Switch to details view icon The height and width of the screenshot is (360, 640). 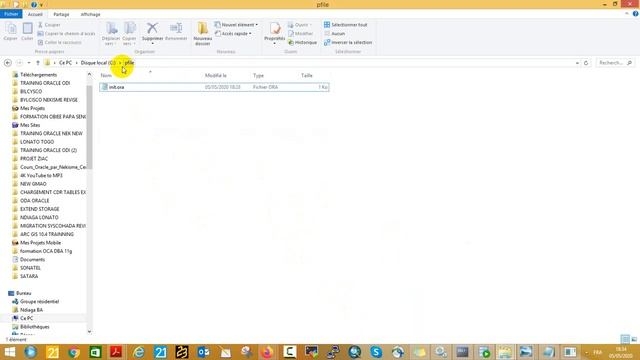[625, 339]
